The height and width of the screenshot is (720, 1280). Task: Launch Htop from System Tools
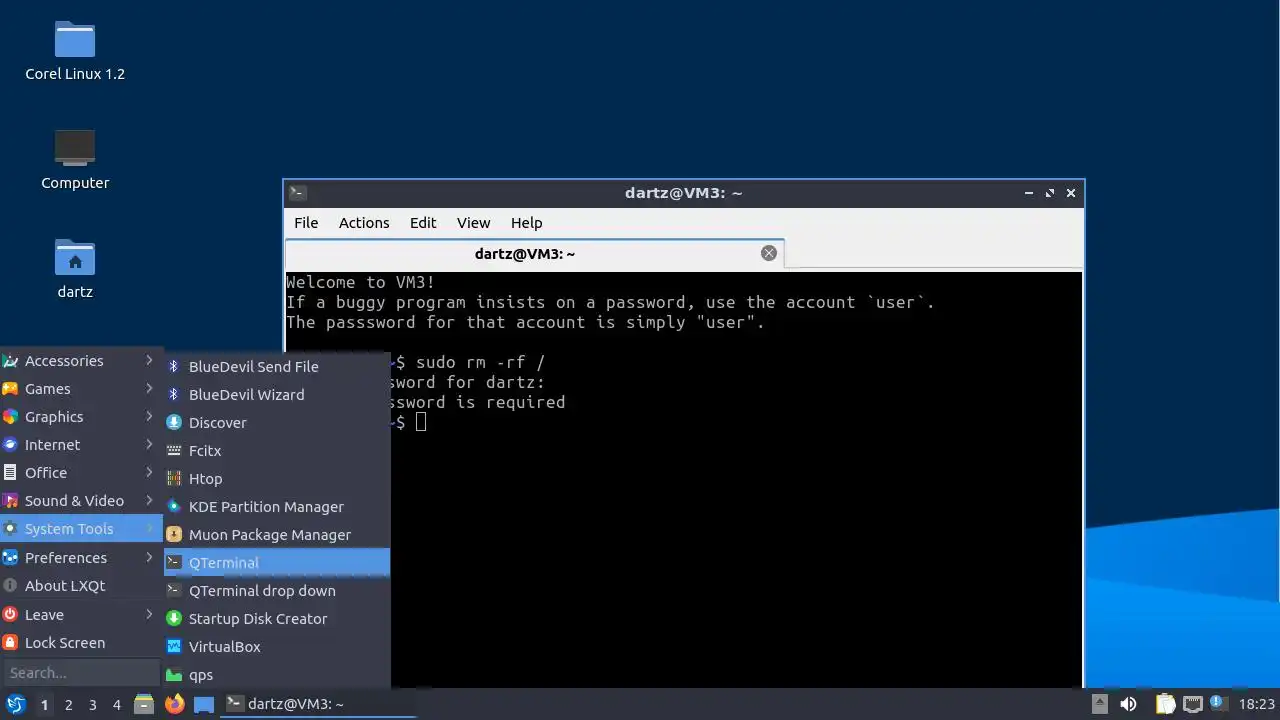[277, 479]
